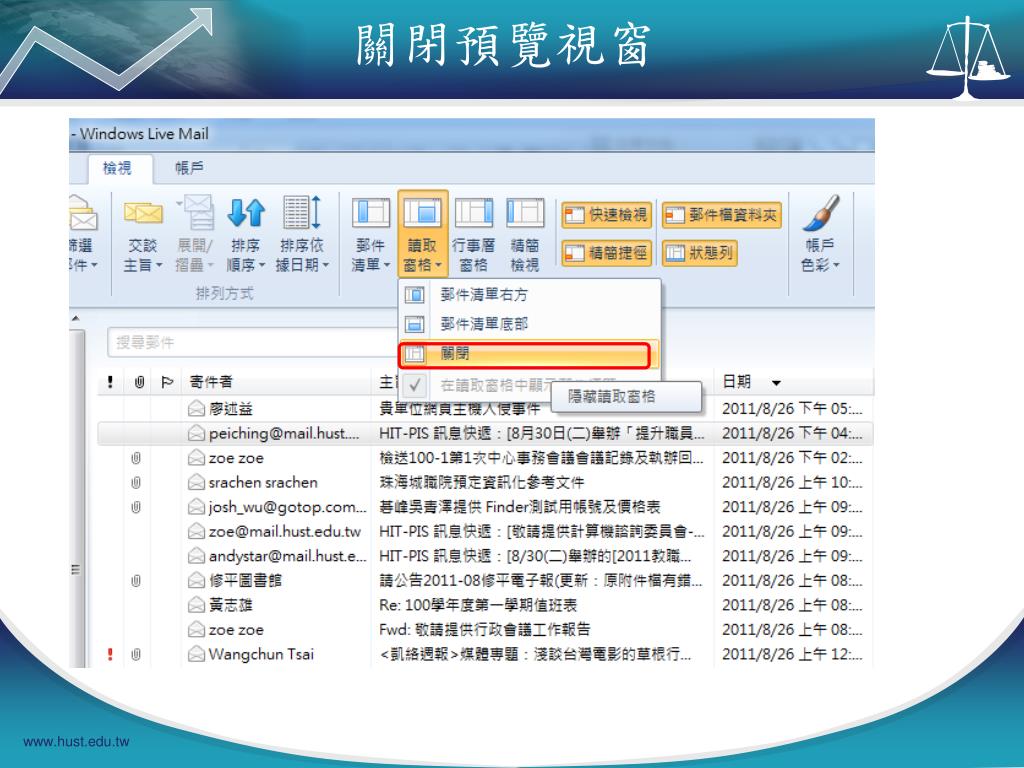Viewport: 1024px width, 768px height.
Task: Toggle 精簡捷徑 compact shortcuts button
Action: (607, 253)
